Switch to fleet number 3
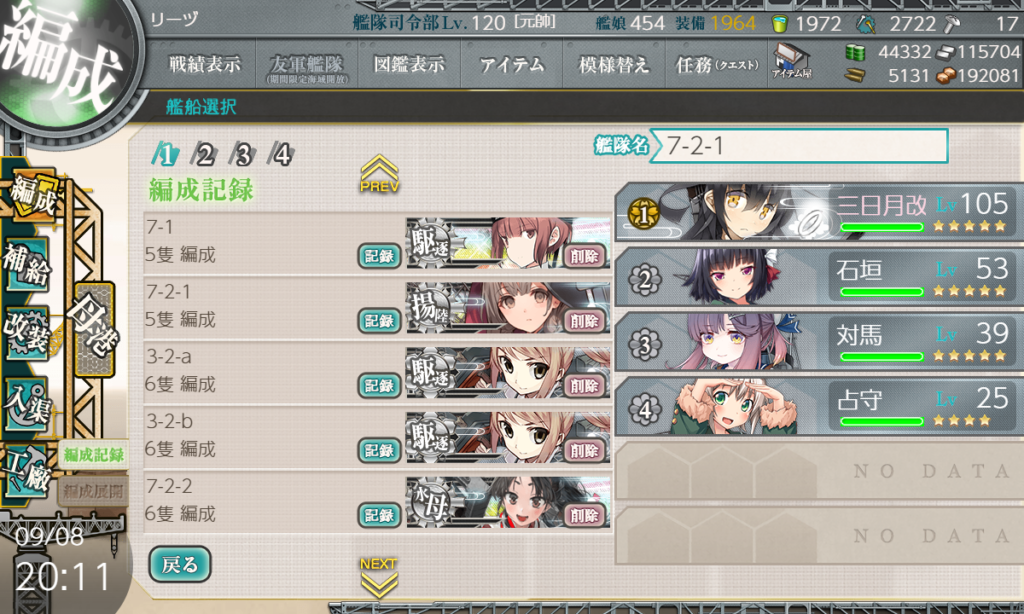 242,155
